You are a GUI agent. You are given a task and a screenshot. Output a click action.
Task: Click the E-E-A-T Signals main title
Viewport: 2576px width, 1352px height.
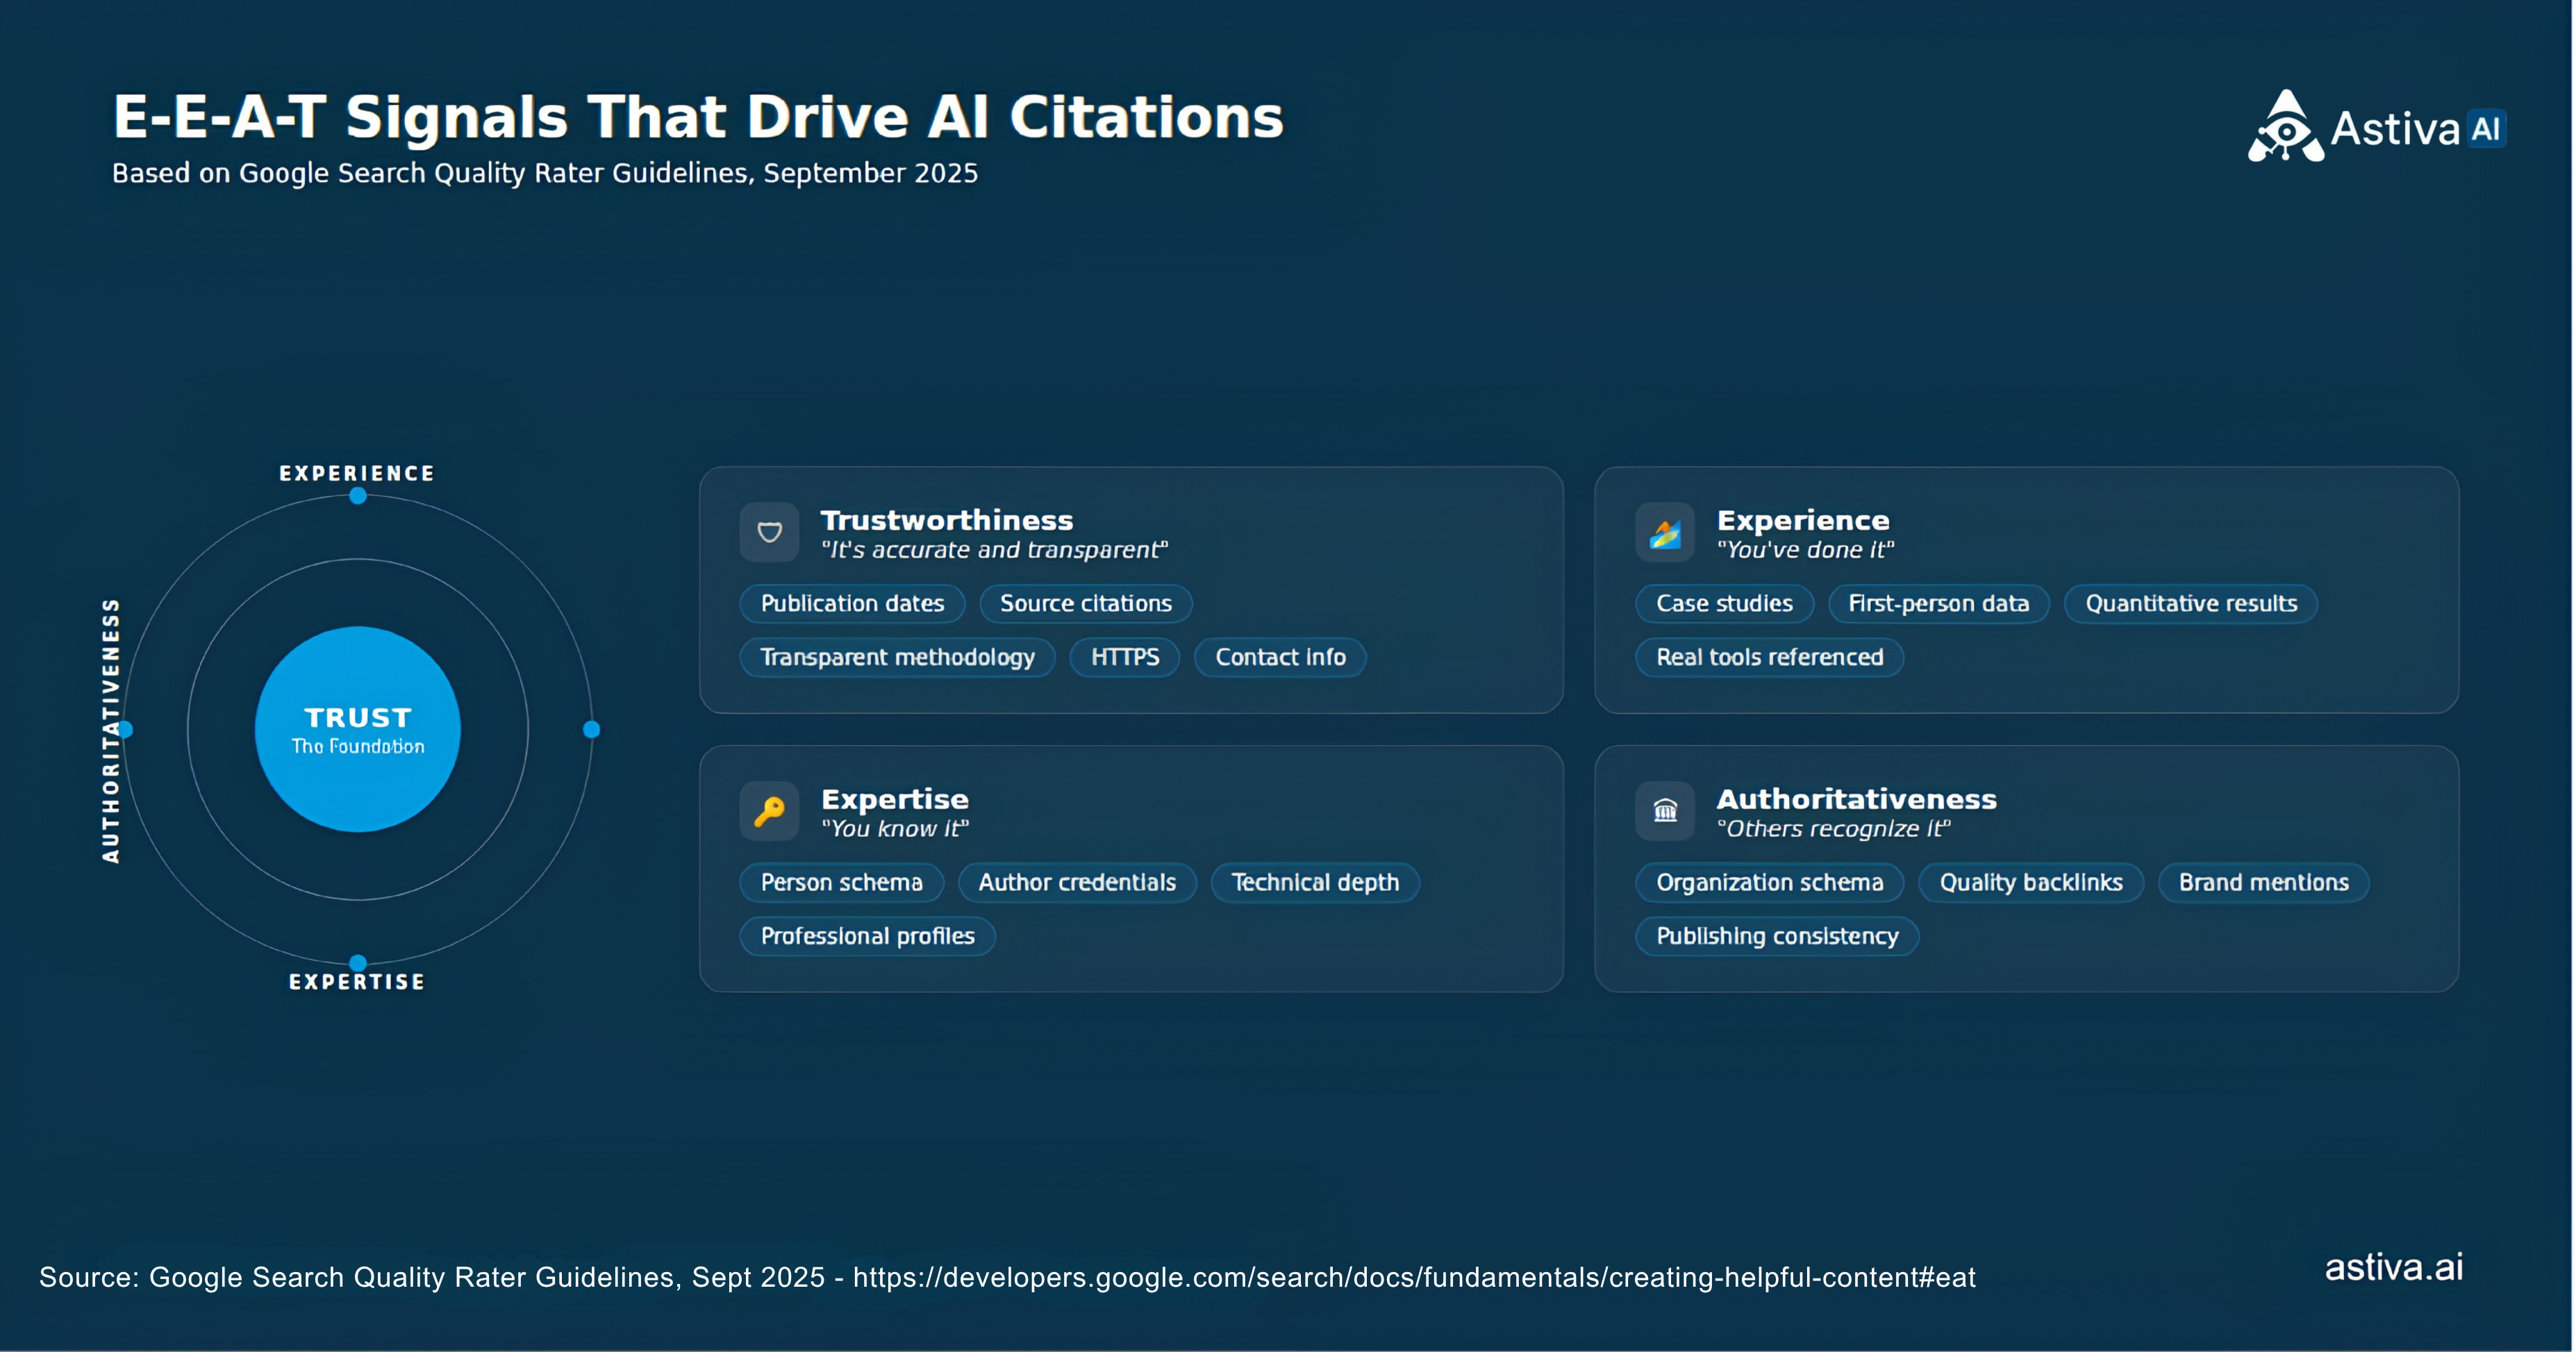698,118
